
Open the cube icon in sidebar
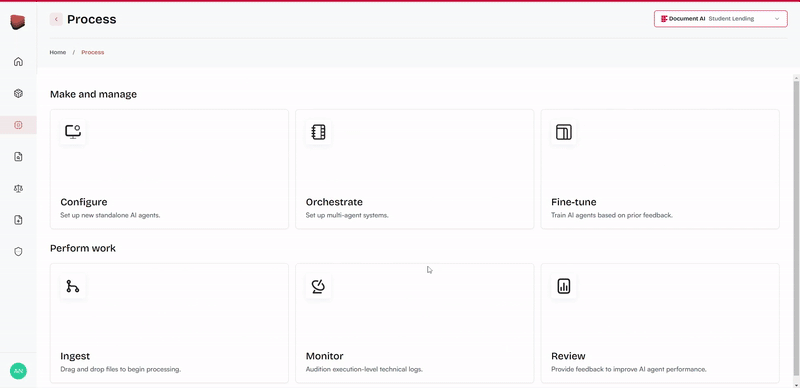18,93
